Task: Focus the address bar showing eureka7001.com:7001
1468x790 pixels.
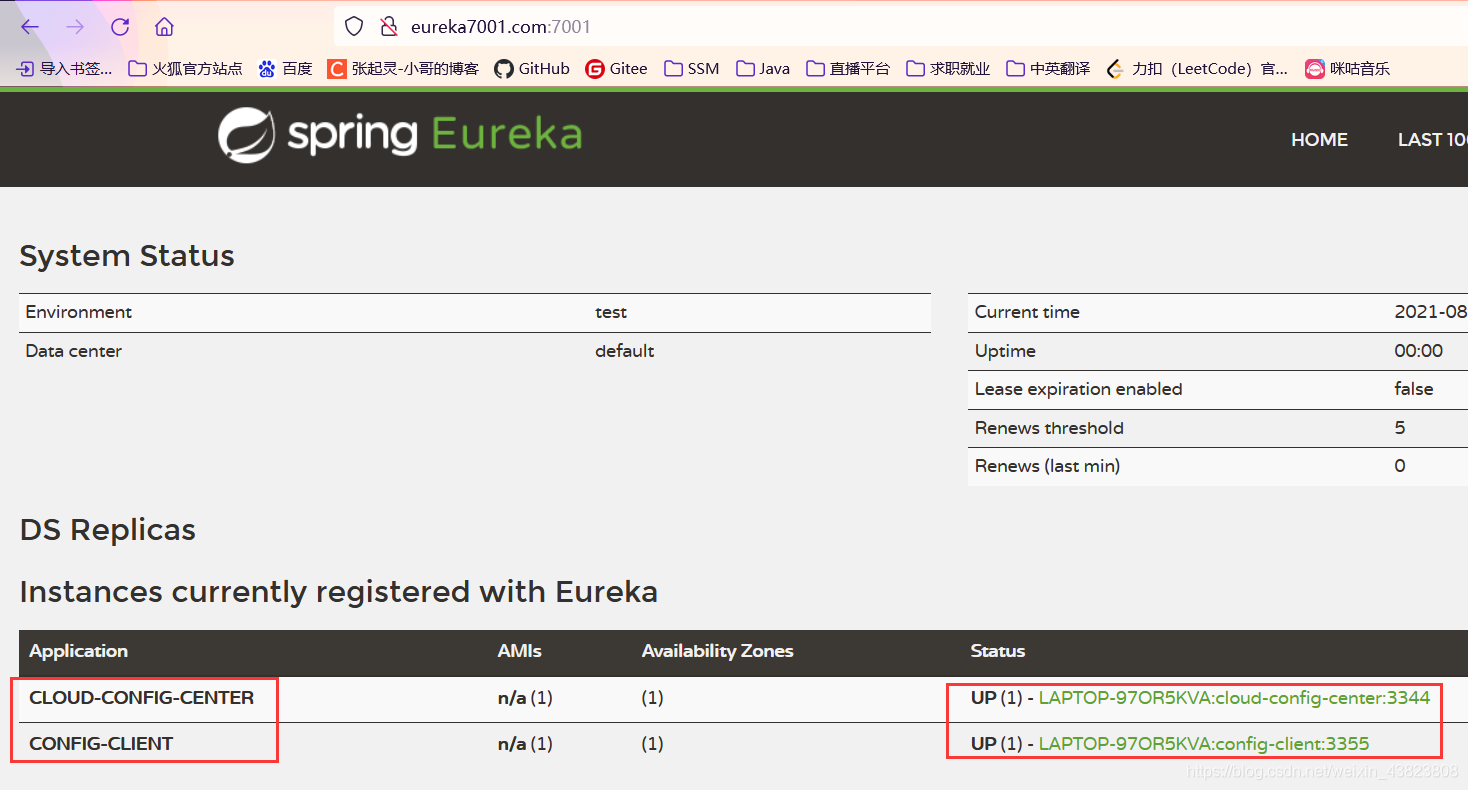Action: (900, 27)
